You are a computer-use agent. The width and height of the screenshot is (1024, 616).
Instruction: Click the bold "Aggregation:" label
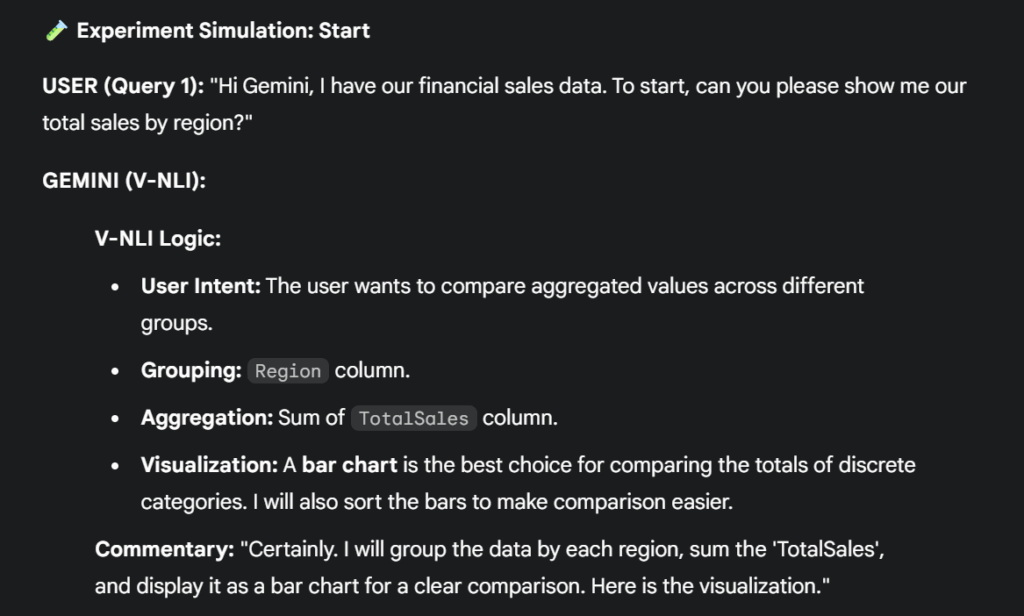tap(206, 418)
